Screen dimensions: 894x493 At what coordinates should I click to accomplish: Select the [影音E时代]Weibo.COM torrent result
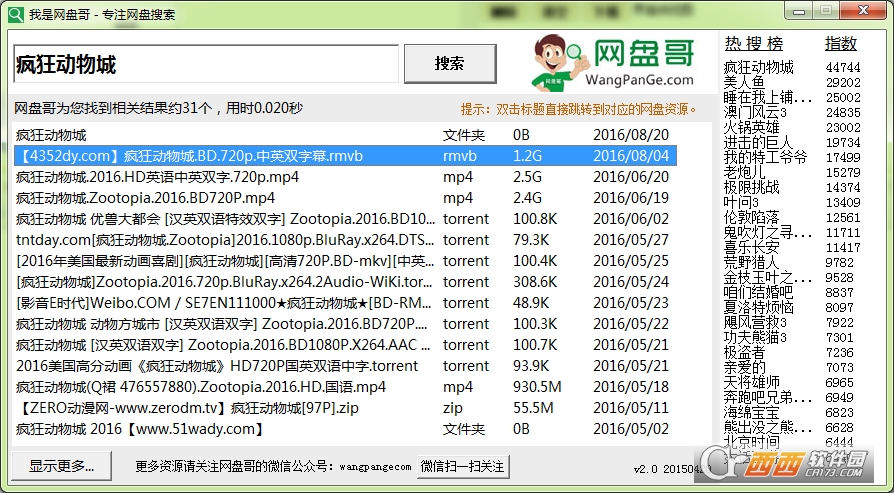coord(345,303)
